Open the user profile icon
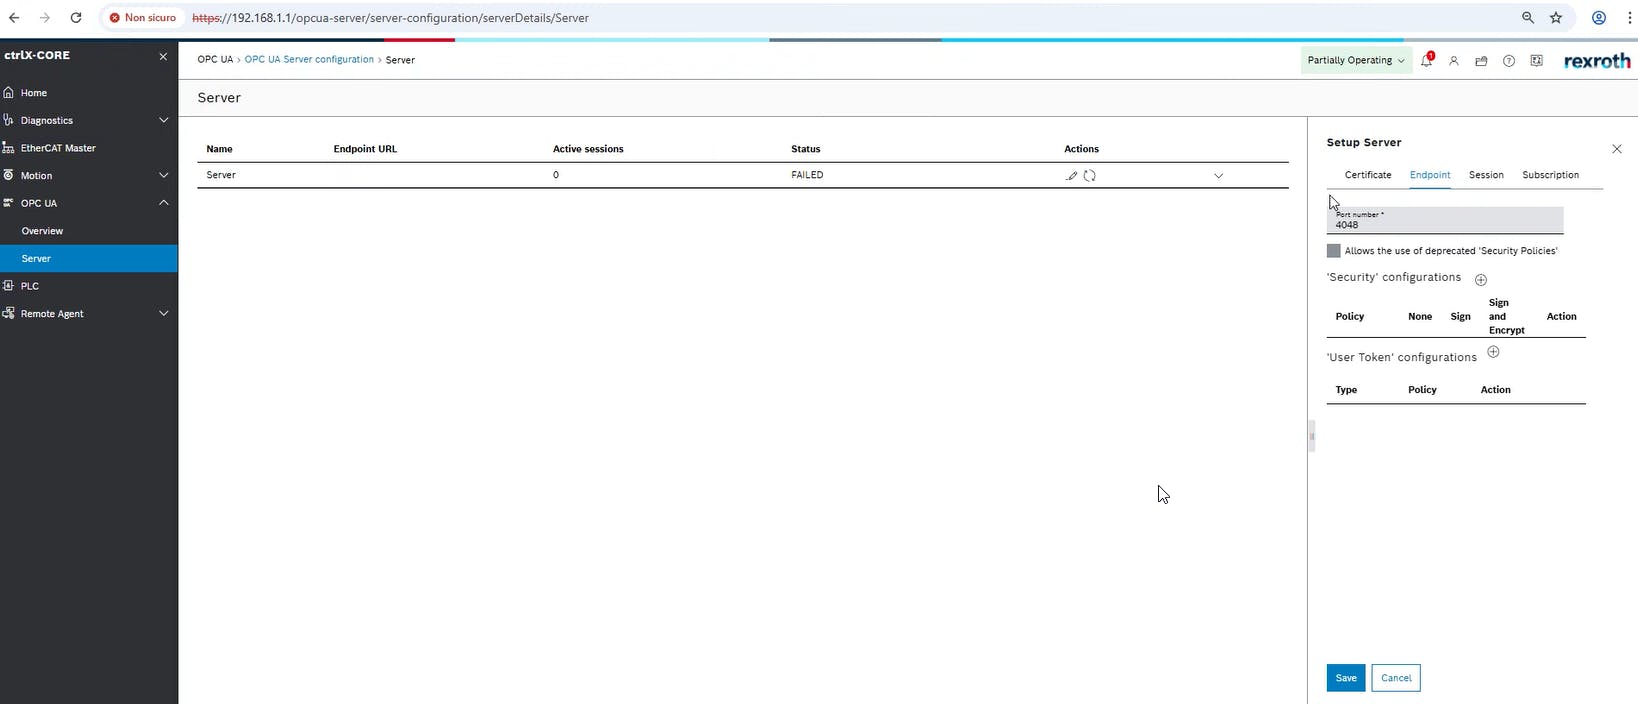The width and height of the screenshot is (1638, 704). click(x=1454, y=61)
